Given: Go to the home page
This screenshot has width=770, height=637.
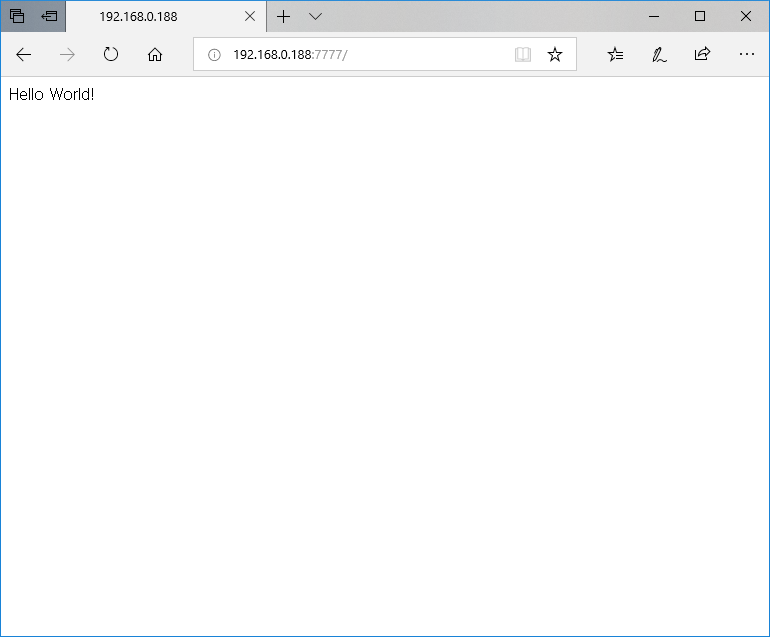Looking at the screenshot, I should pyautogui.click(x=155, y=55).
